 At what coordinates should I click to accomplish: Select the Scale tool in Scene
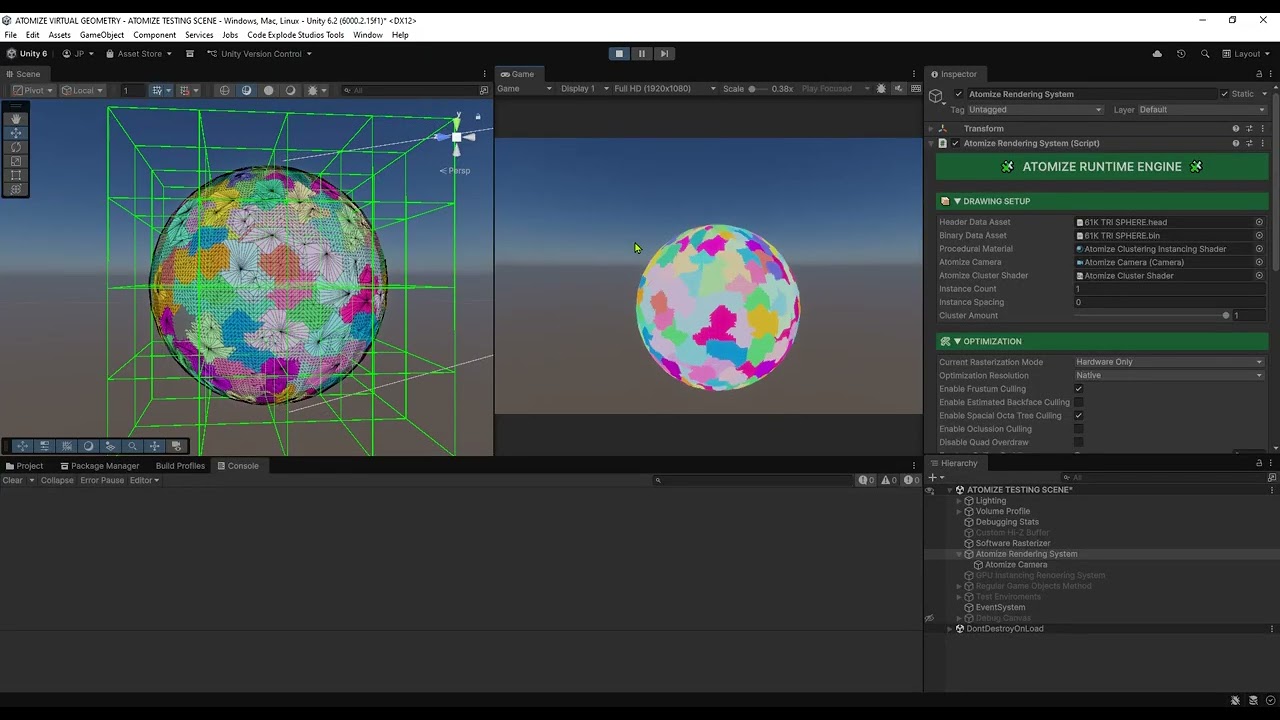(16, 161)
